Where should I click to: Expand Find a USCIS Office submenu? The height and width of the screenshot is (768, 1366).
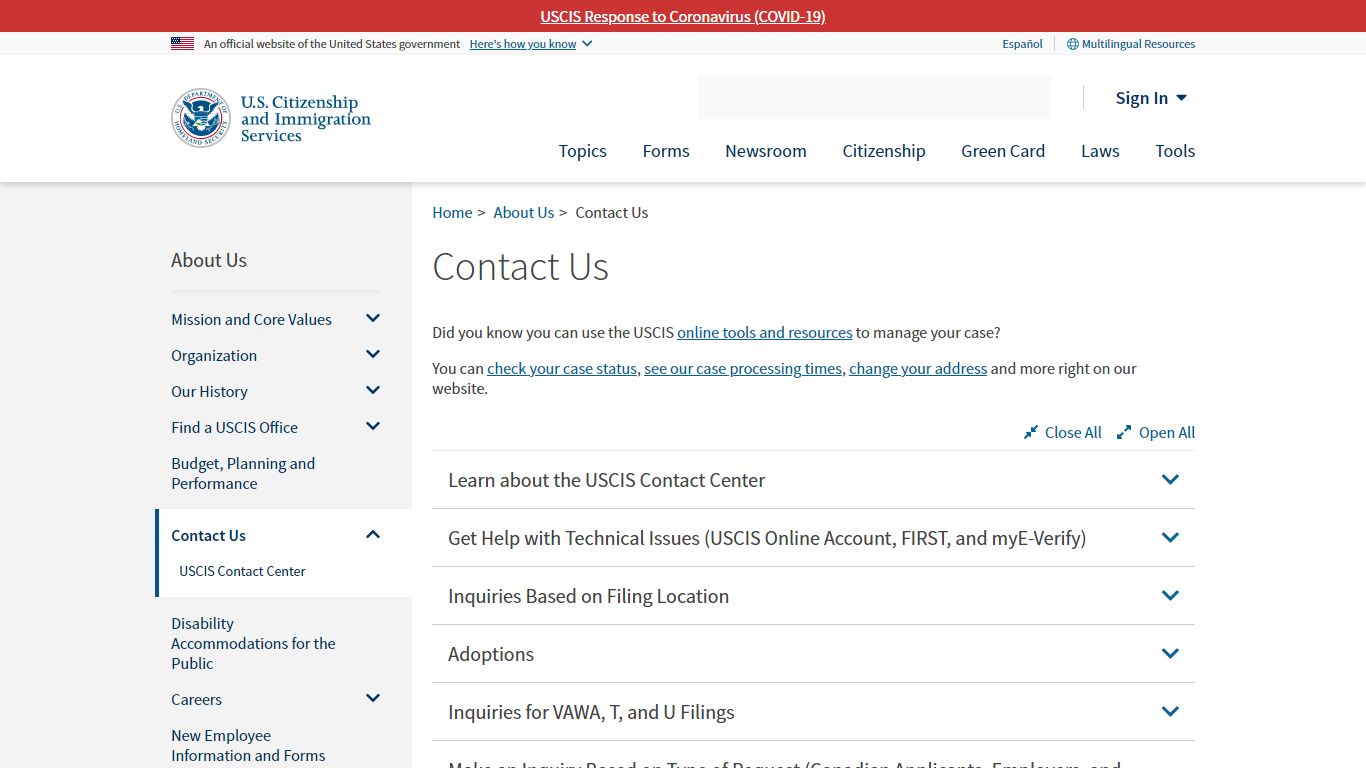click(x=373, y=427)
